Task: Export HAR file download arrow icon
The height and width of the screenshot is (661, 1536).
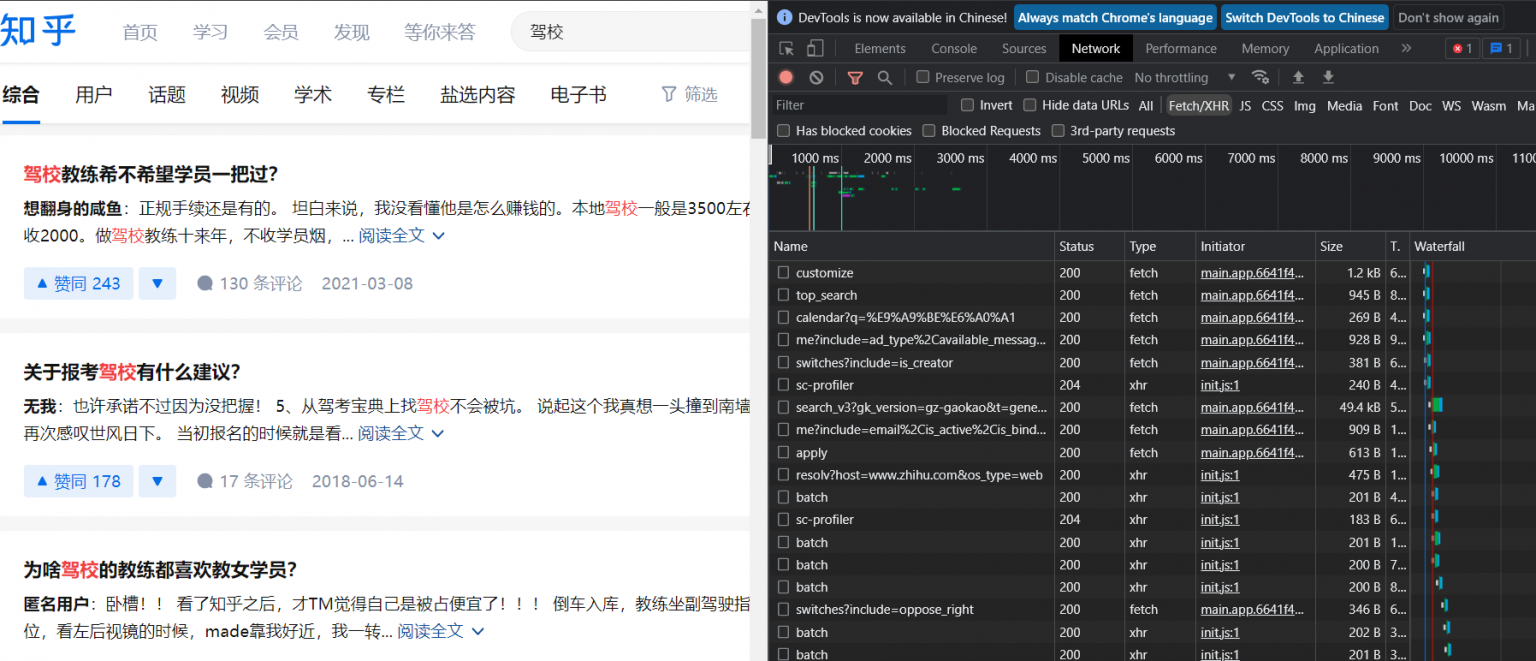Action: 1328,77
